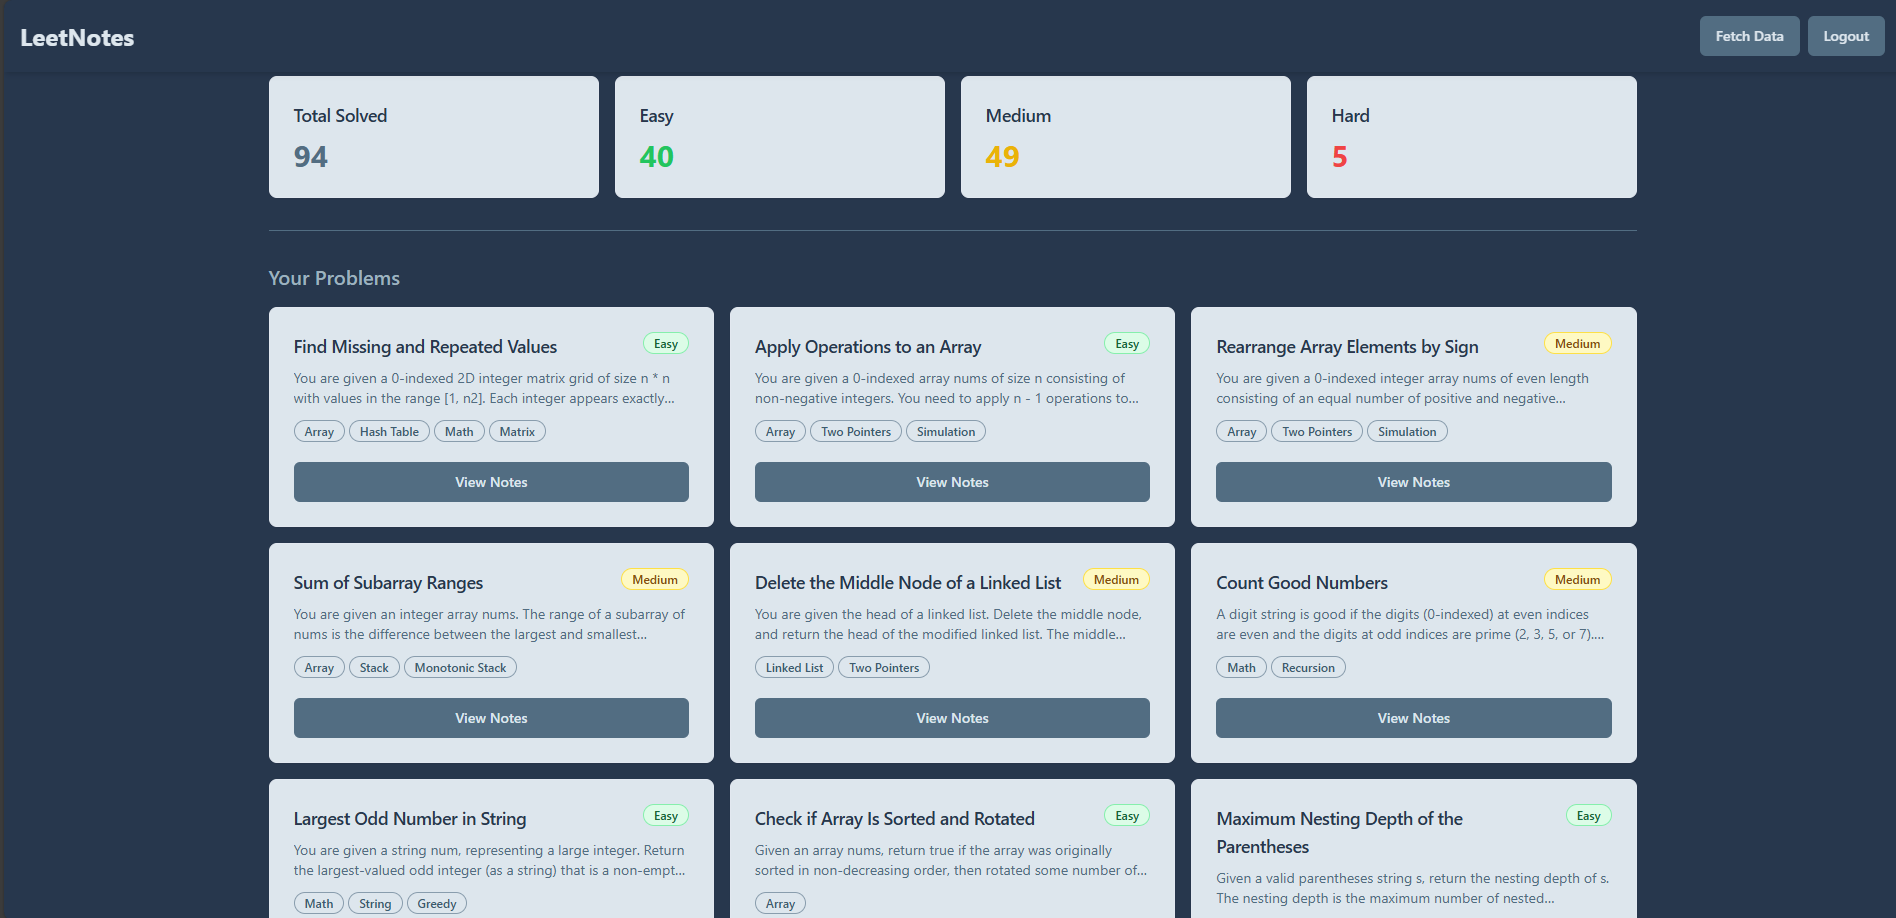Click the Recursion tag

(1308, 668)
